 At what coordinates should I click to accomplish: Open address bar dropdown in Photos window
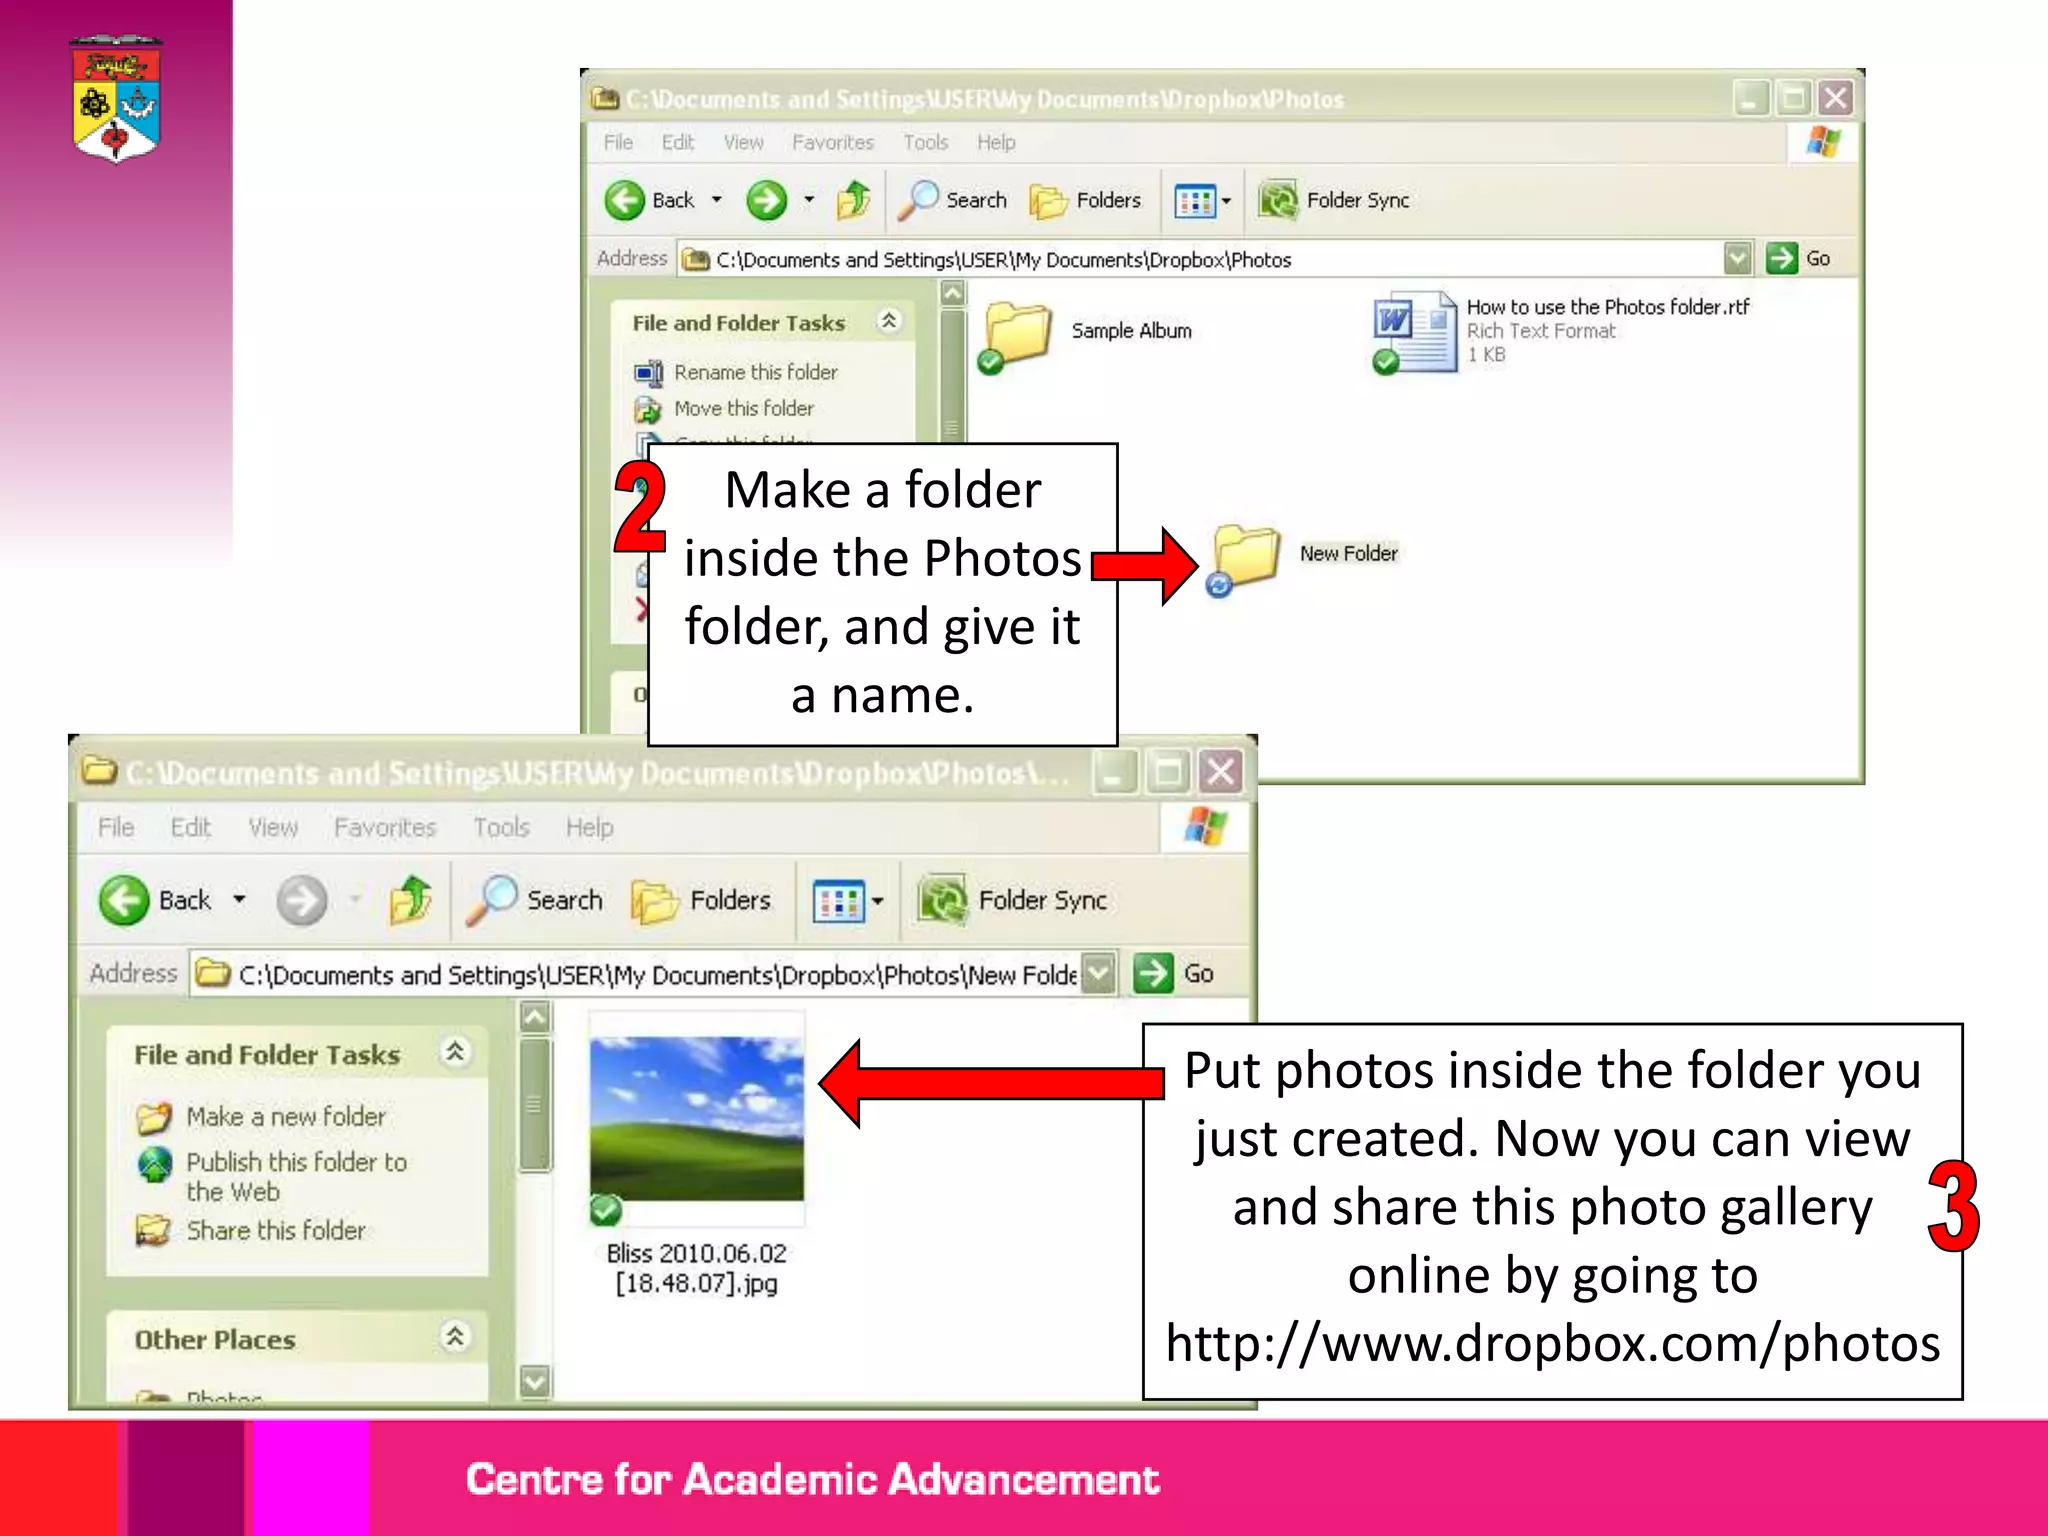point(1738,259)
